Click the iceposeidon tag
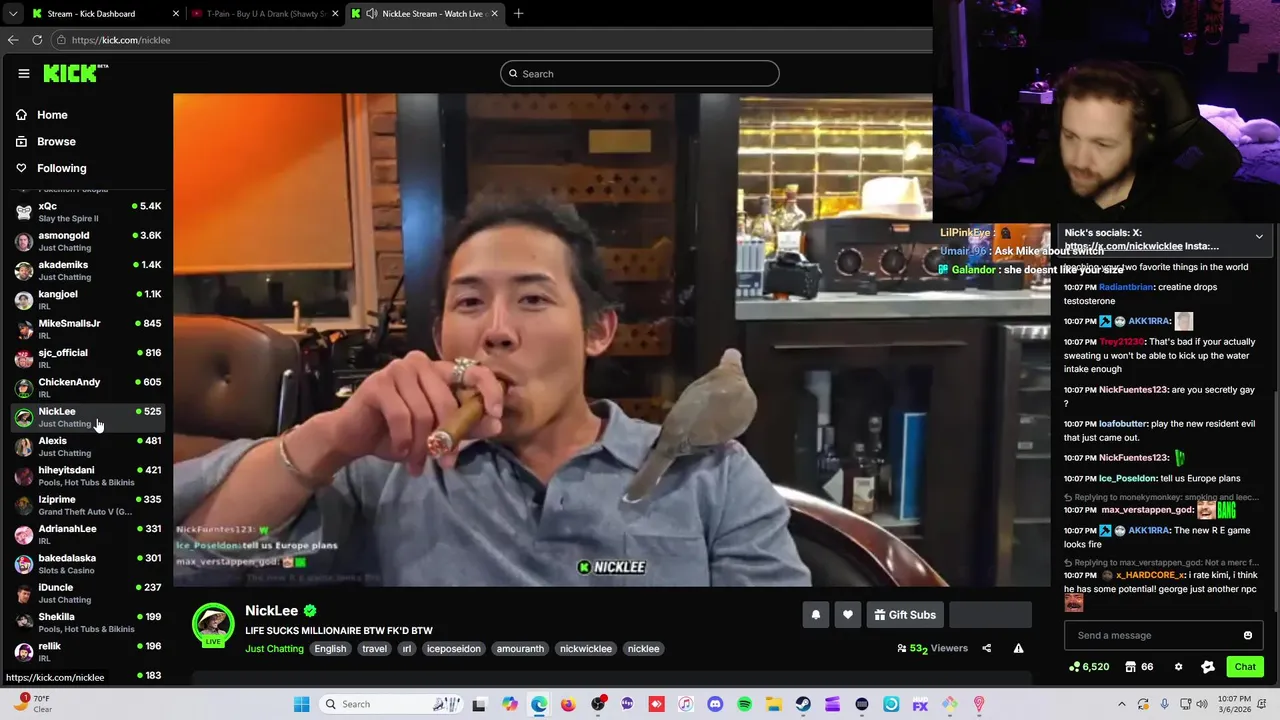This screenshot has width=1280, height=720. point(454,649)
